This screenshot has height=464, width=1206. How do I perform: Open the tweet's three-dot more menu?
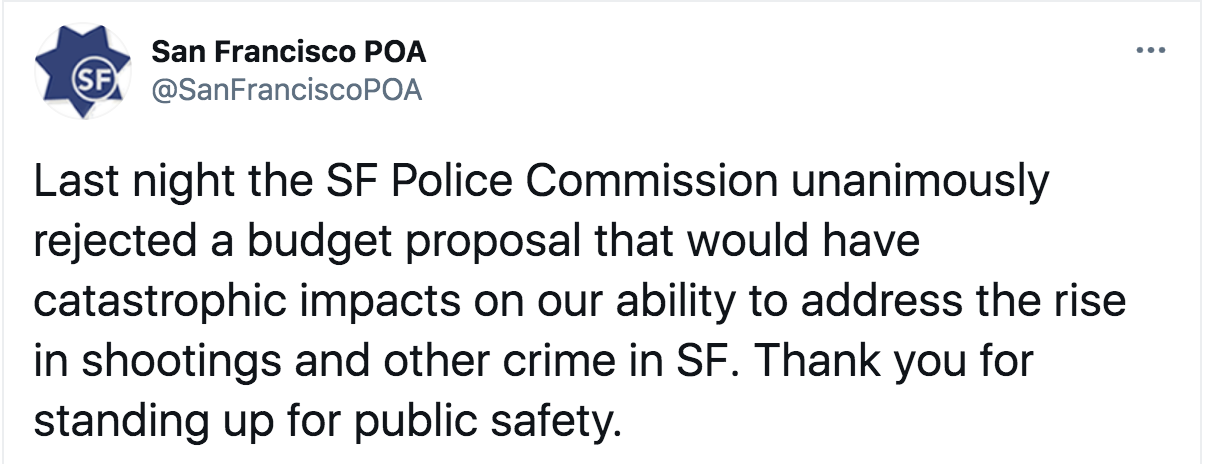(x=1153, y=50)
